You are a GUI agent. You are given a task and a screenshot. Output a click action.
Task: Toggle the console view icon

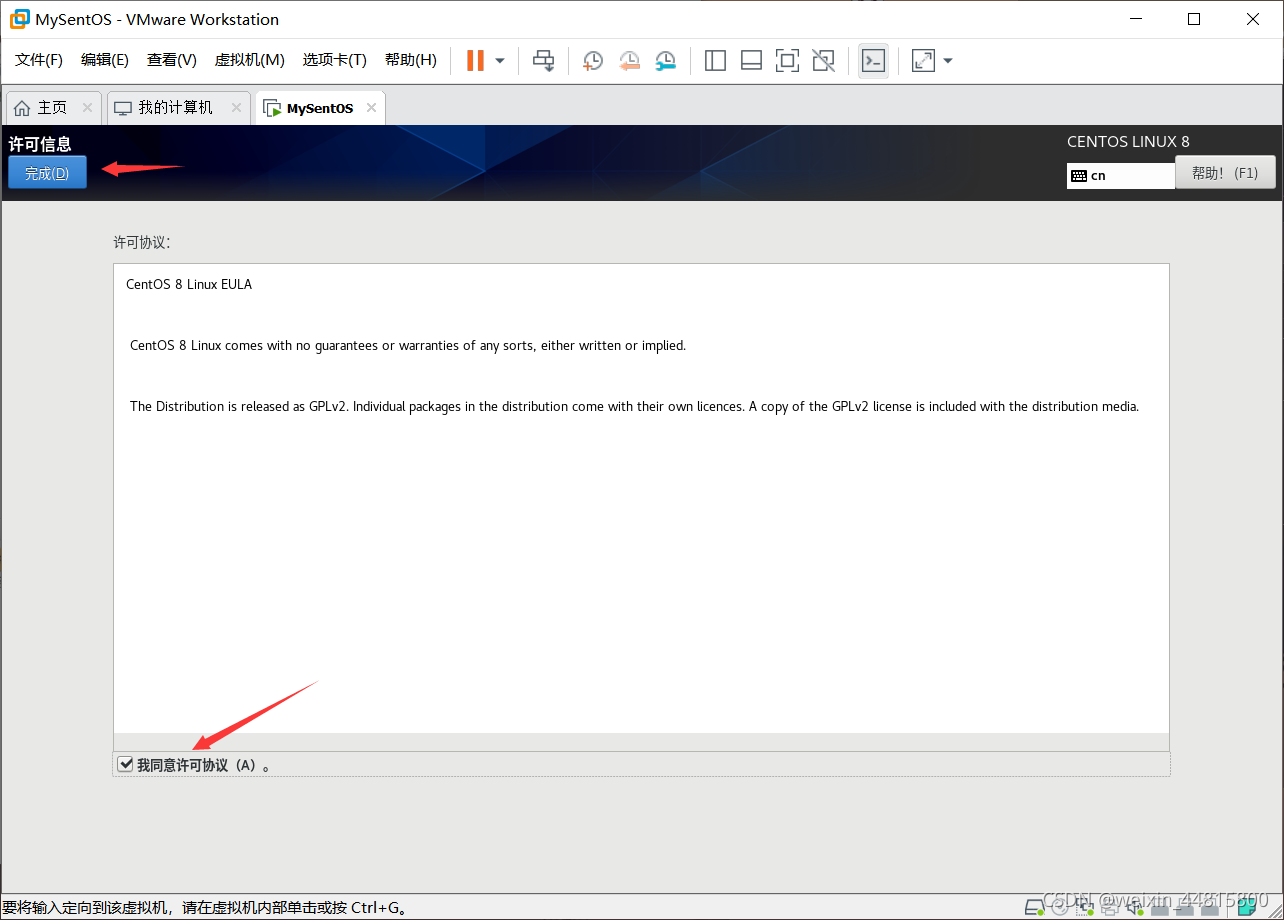(x=873, y=61)
